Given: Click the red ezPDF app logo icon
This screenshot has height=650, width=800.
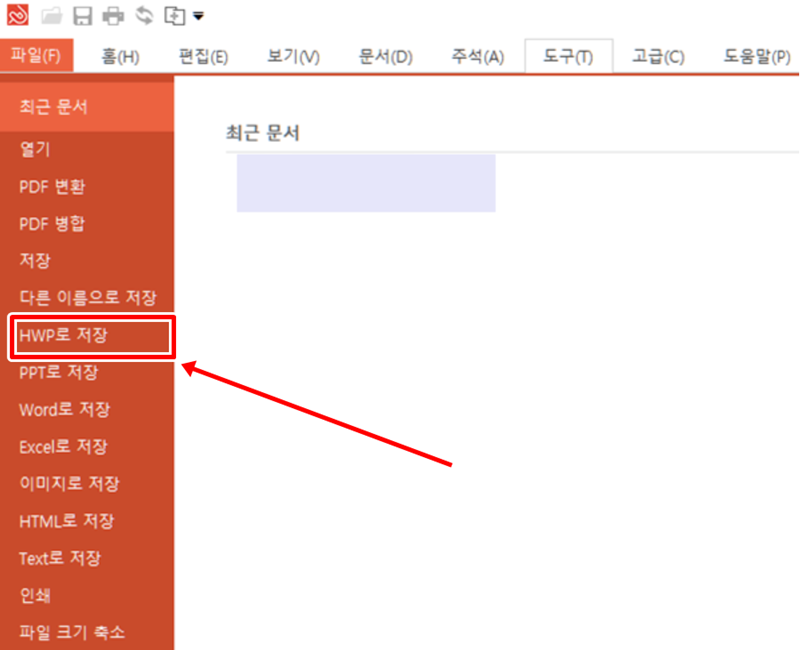Looking at the screenshot, I should pos(17,15).
